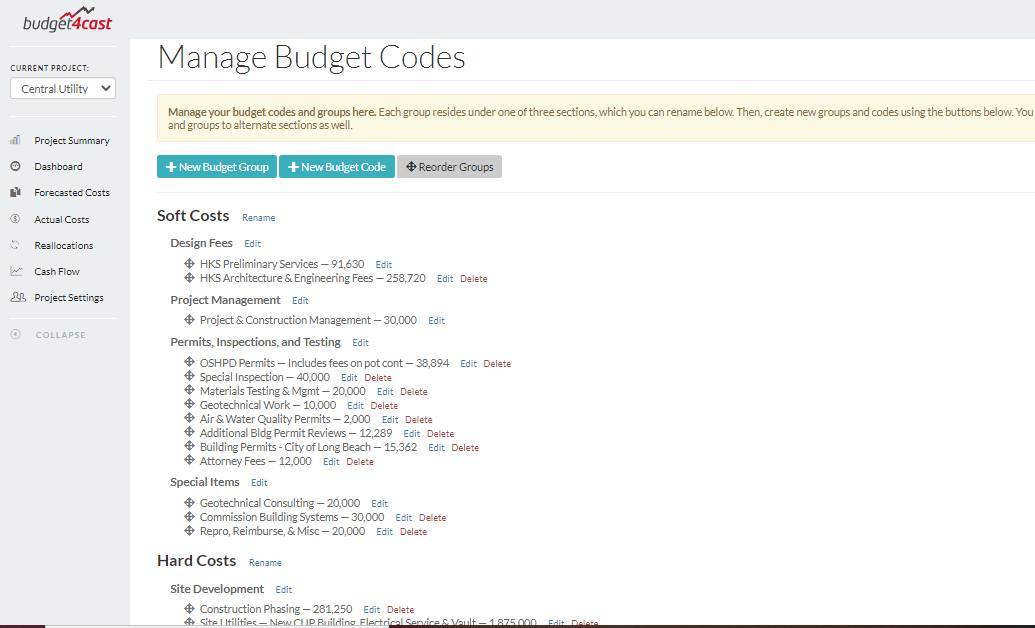Edit the Project Management group
1035x628 pixels.
coord(300,300)
